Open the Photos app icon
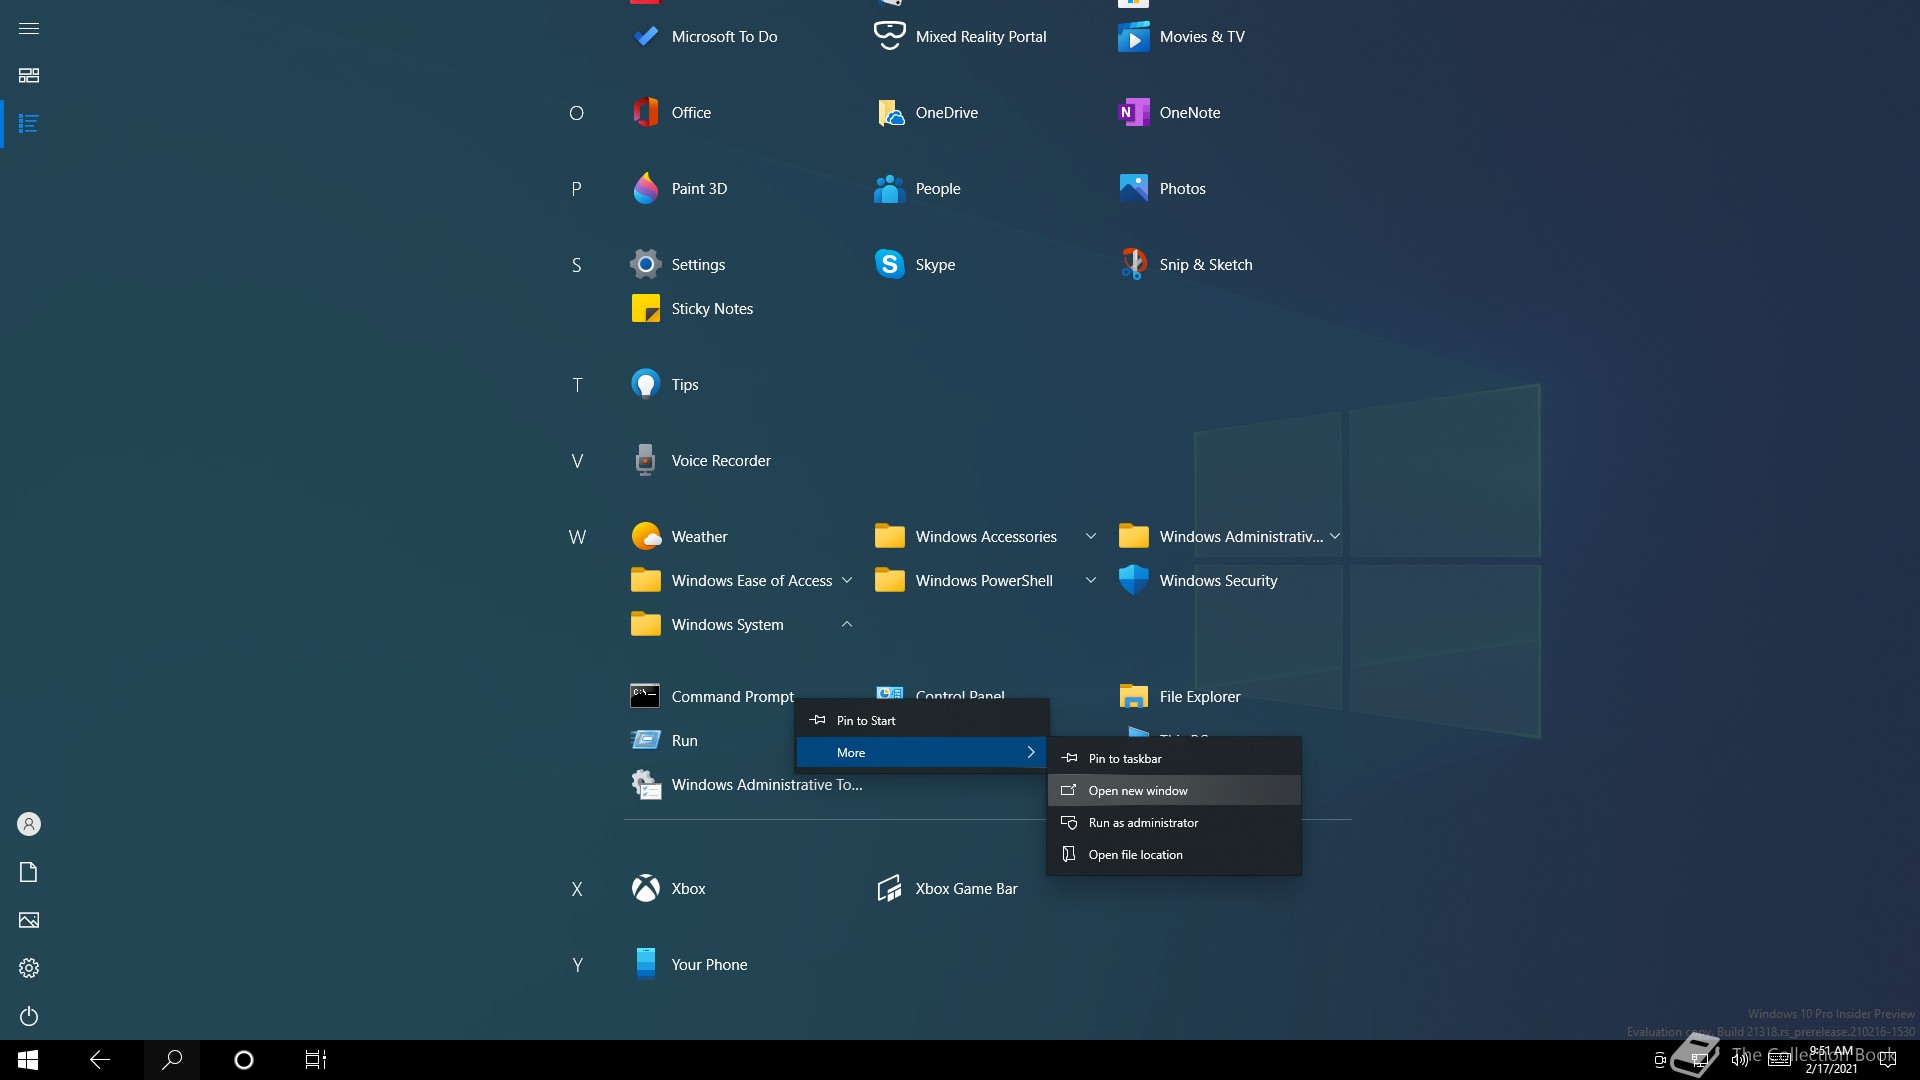The image size is (1920, 1080). 1133,189
